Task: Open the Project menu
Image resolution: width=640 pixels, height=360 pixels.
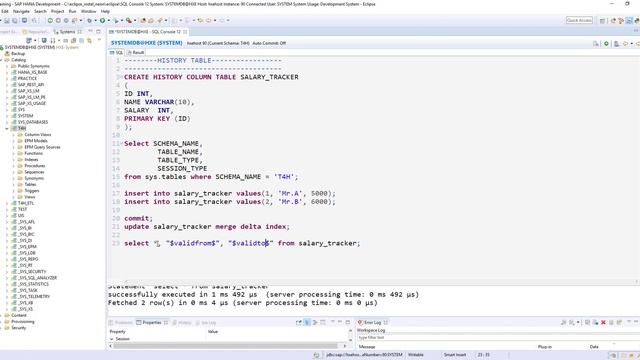Action: coord(58,11)
